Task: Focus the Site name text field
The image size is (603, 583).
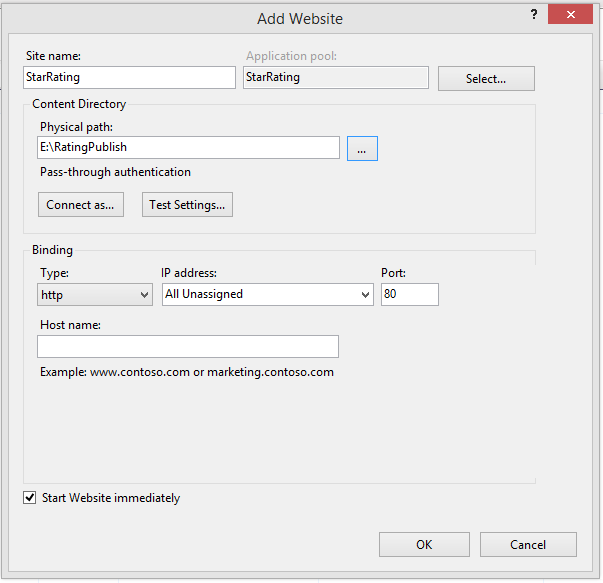Action: click(129, 77)
